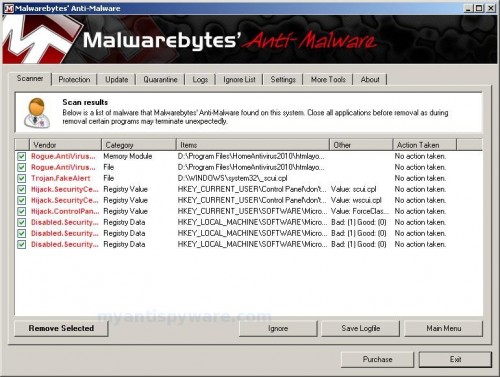500x377 pixels.
Task: Sort by the Items column header
Action: point(253,145)
